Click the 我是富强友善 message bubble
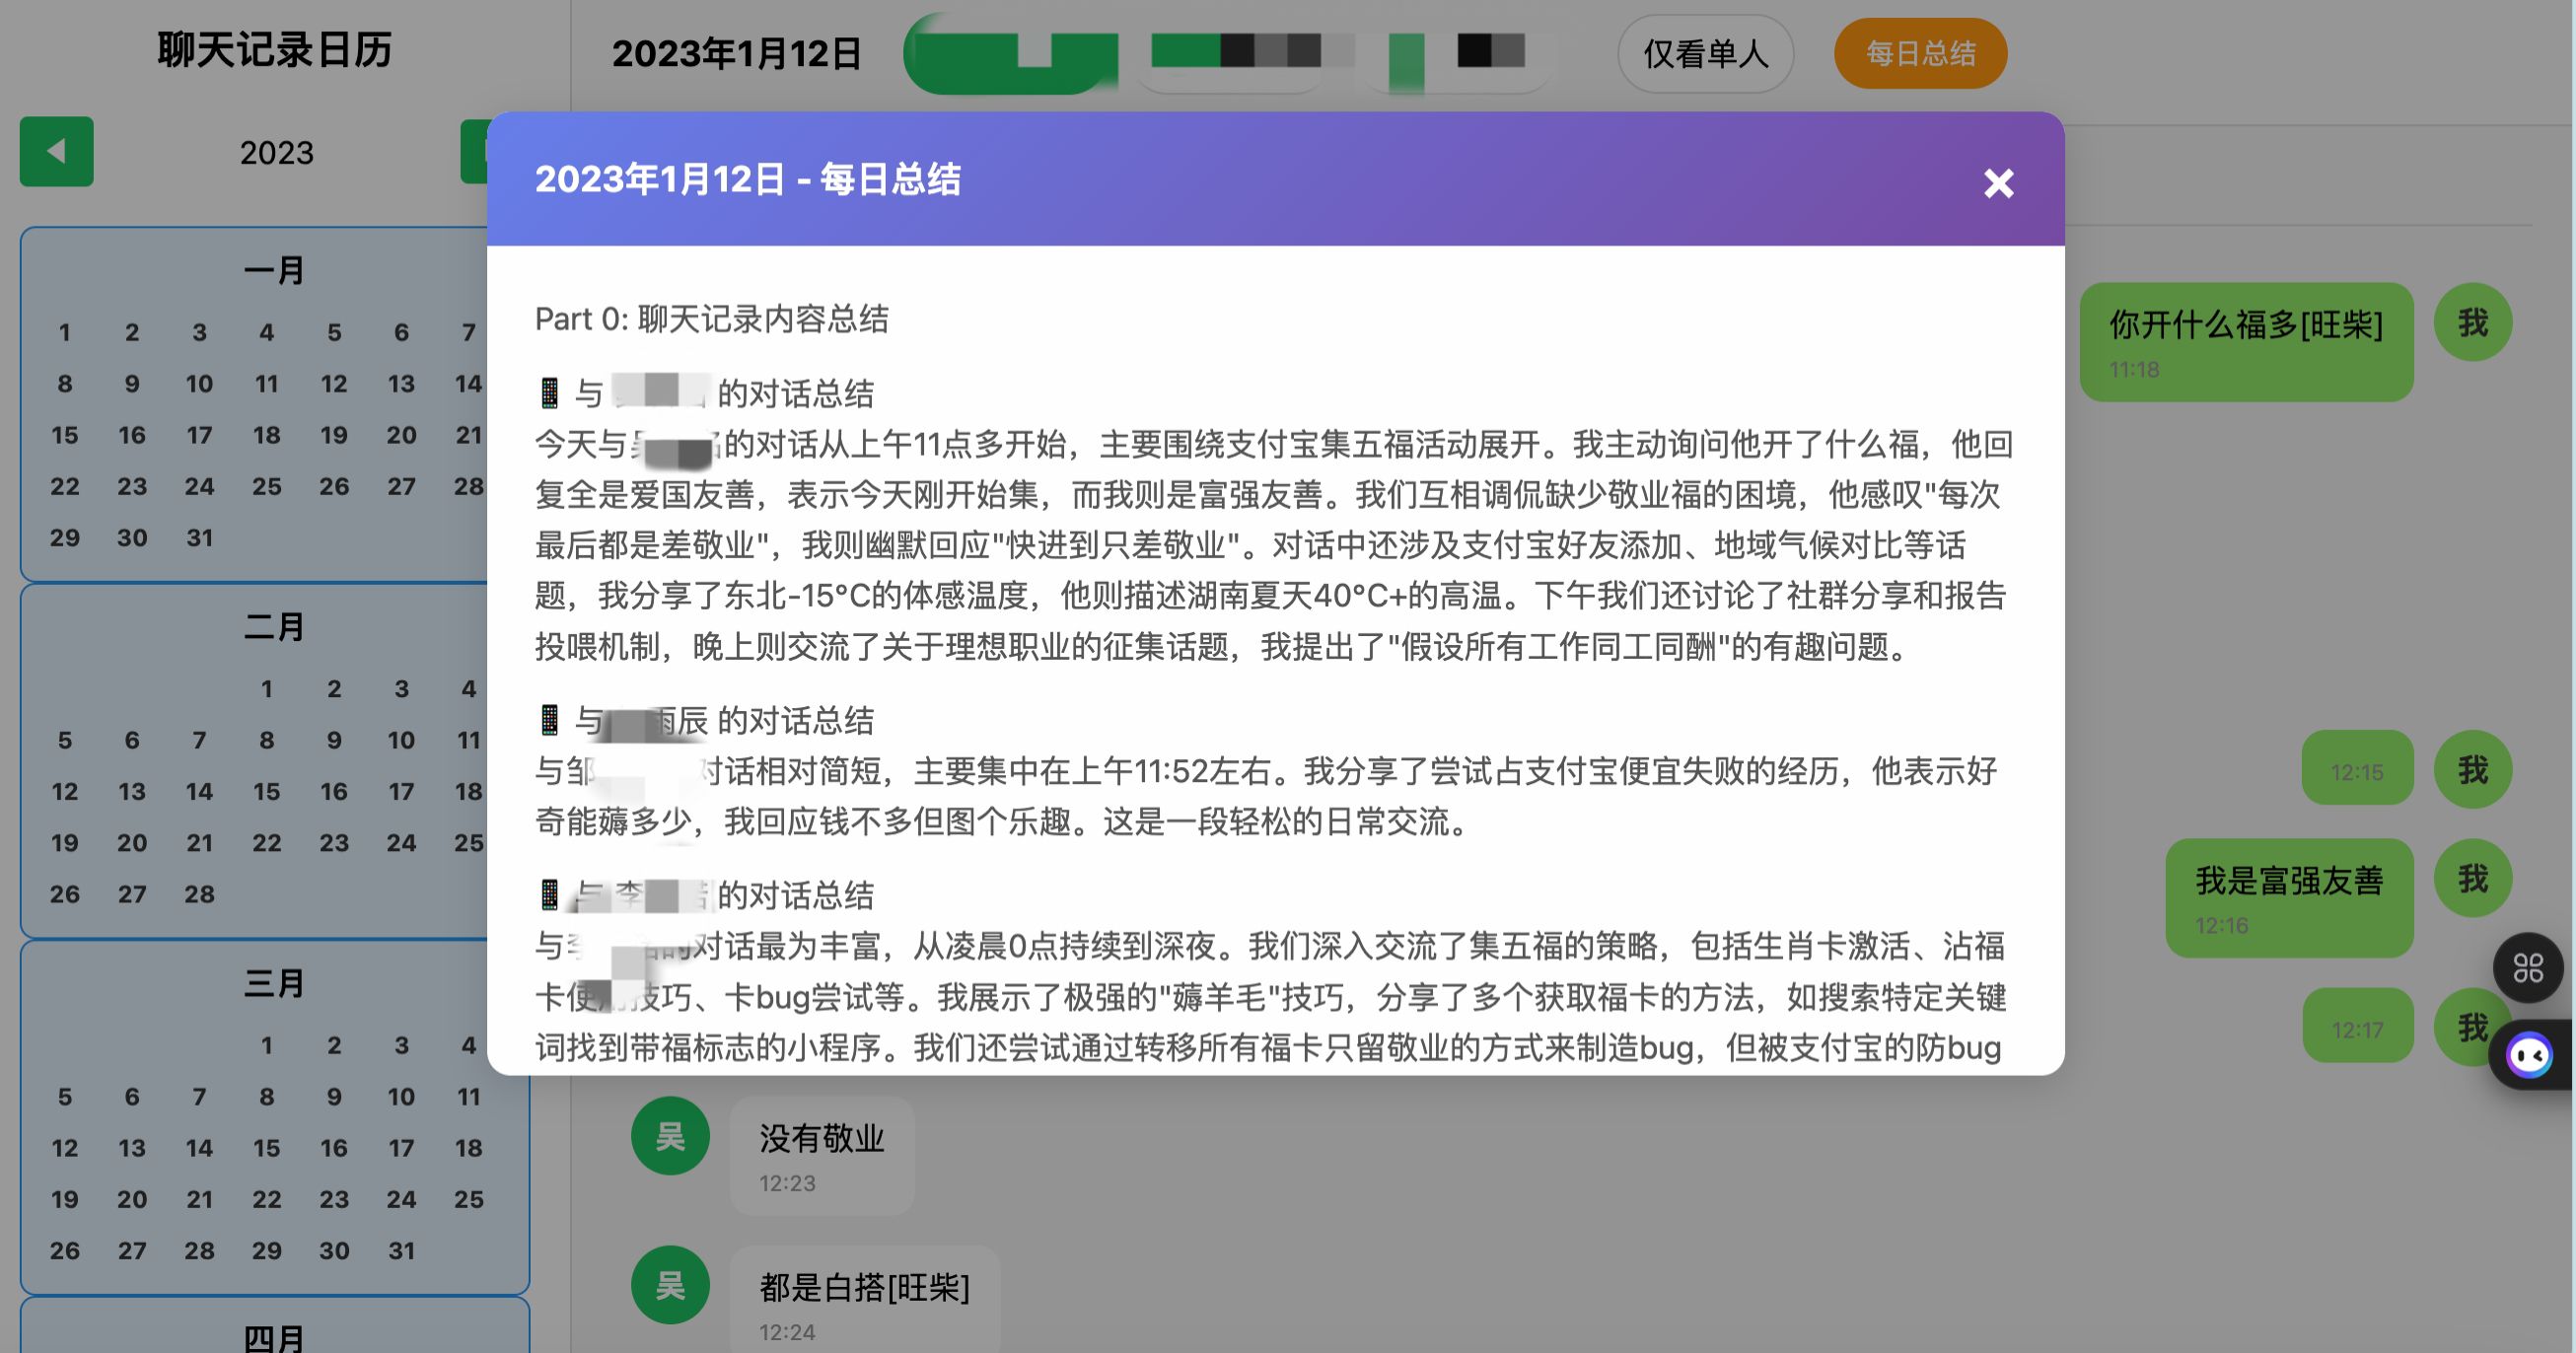The width and height of the screenshot is (2576, 1353). click(2288, 897)
